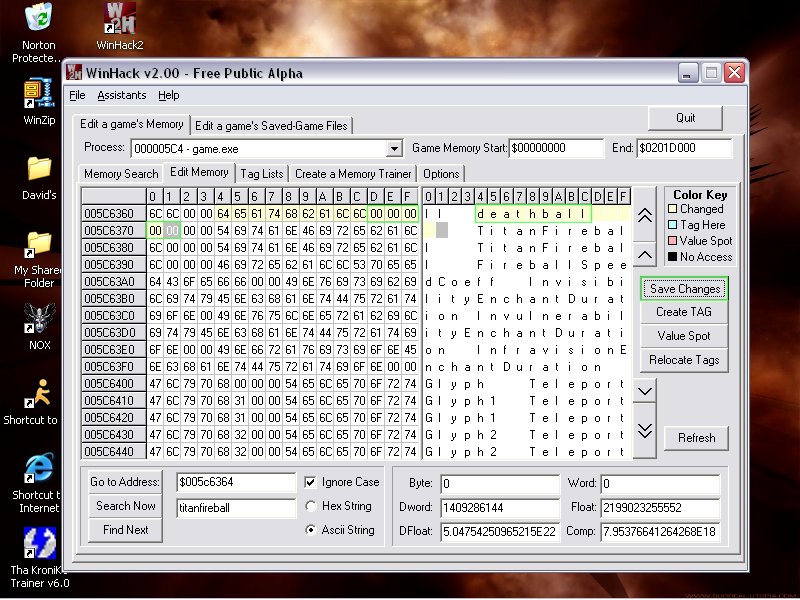This screenshot has width=800, height=600.
Task: Open the File menu
Action: pos(77,95)
